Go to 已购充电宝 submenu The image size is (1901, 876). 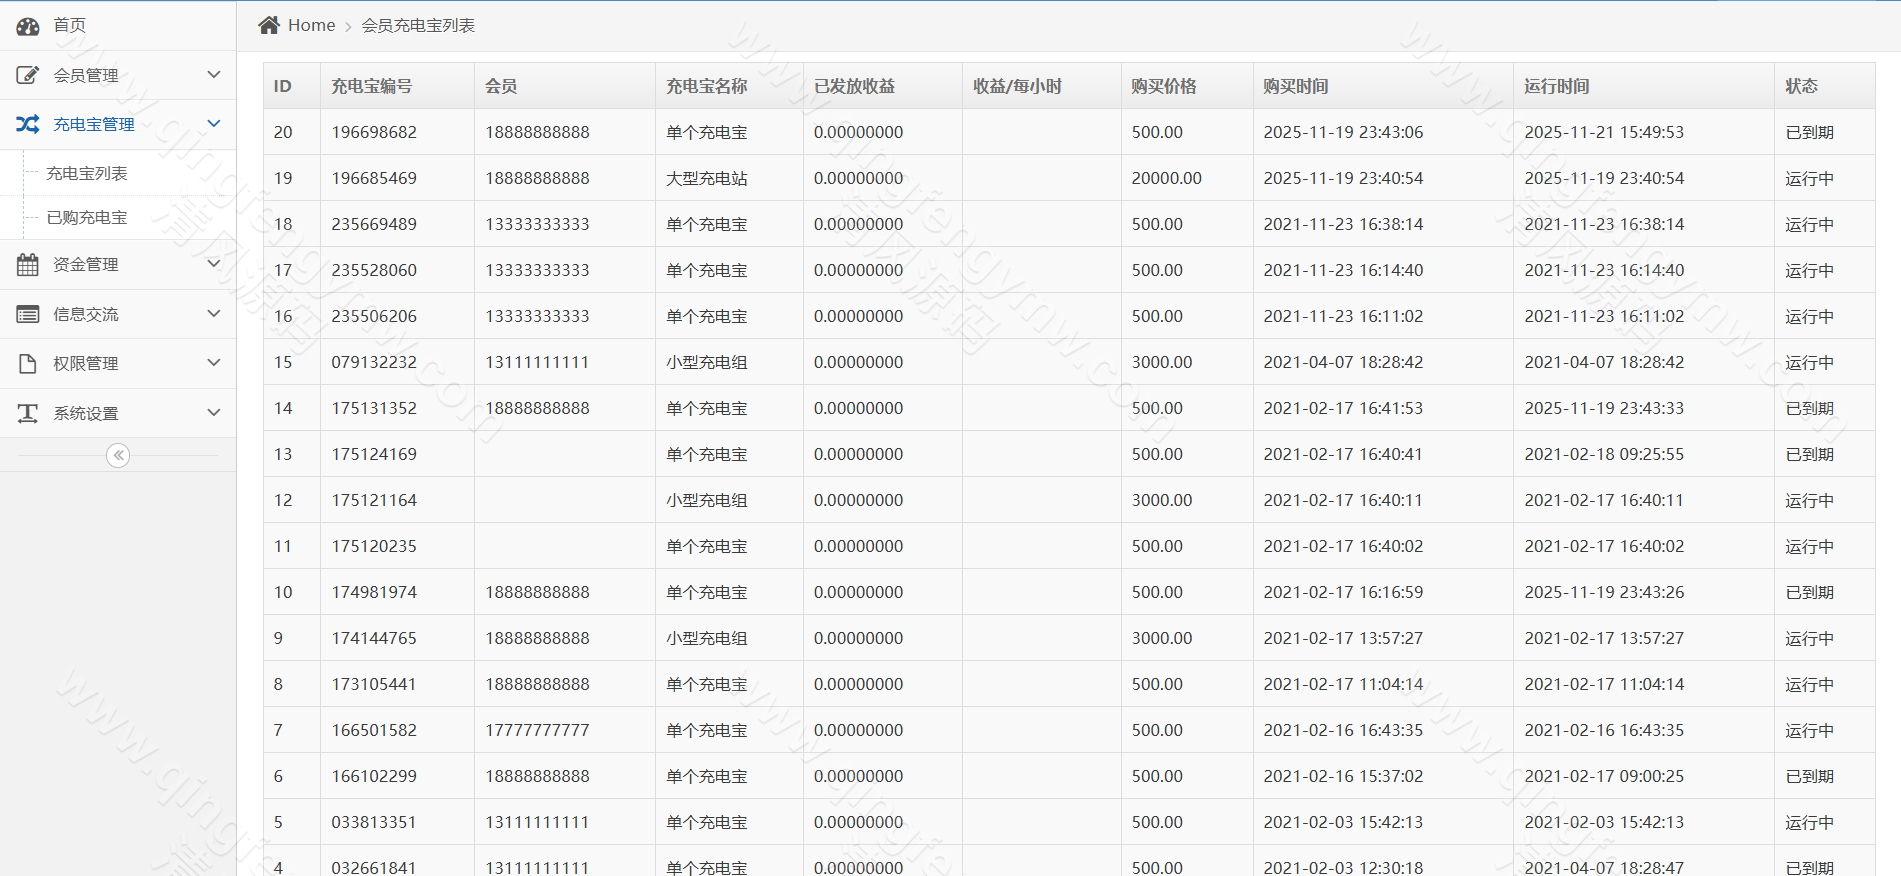[x=87, y=217]
